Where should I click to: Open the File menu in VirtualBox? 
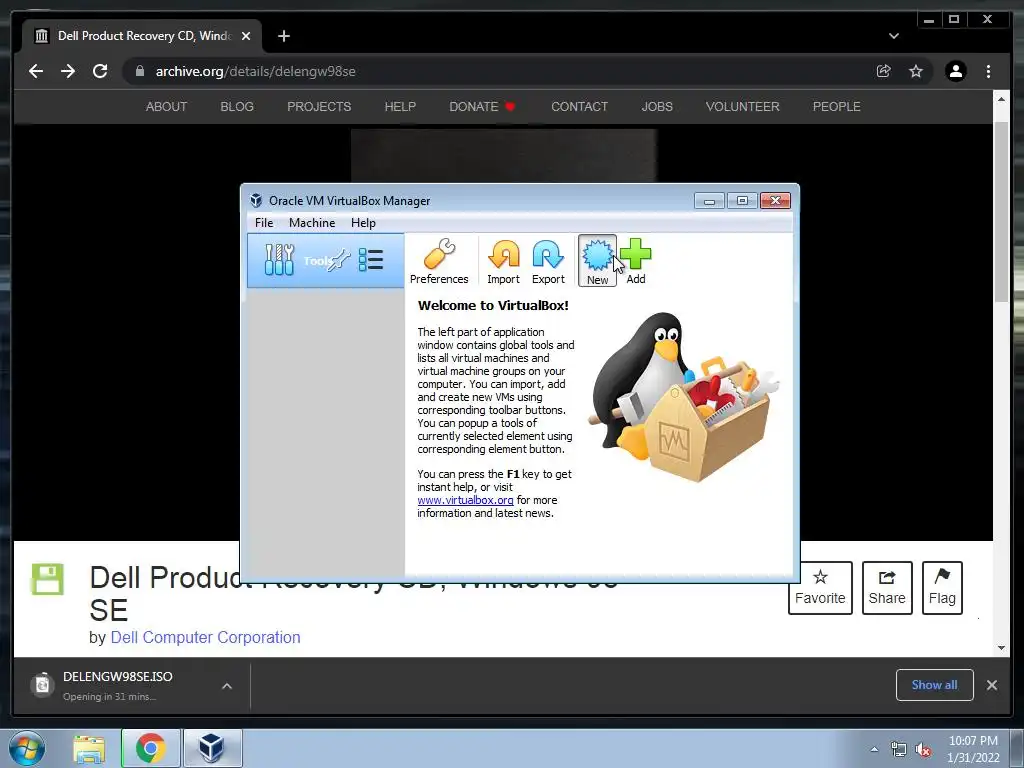click(x=264, y=223)
